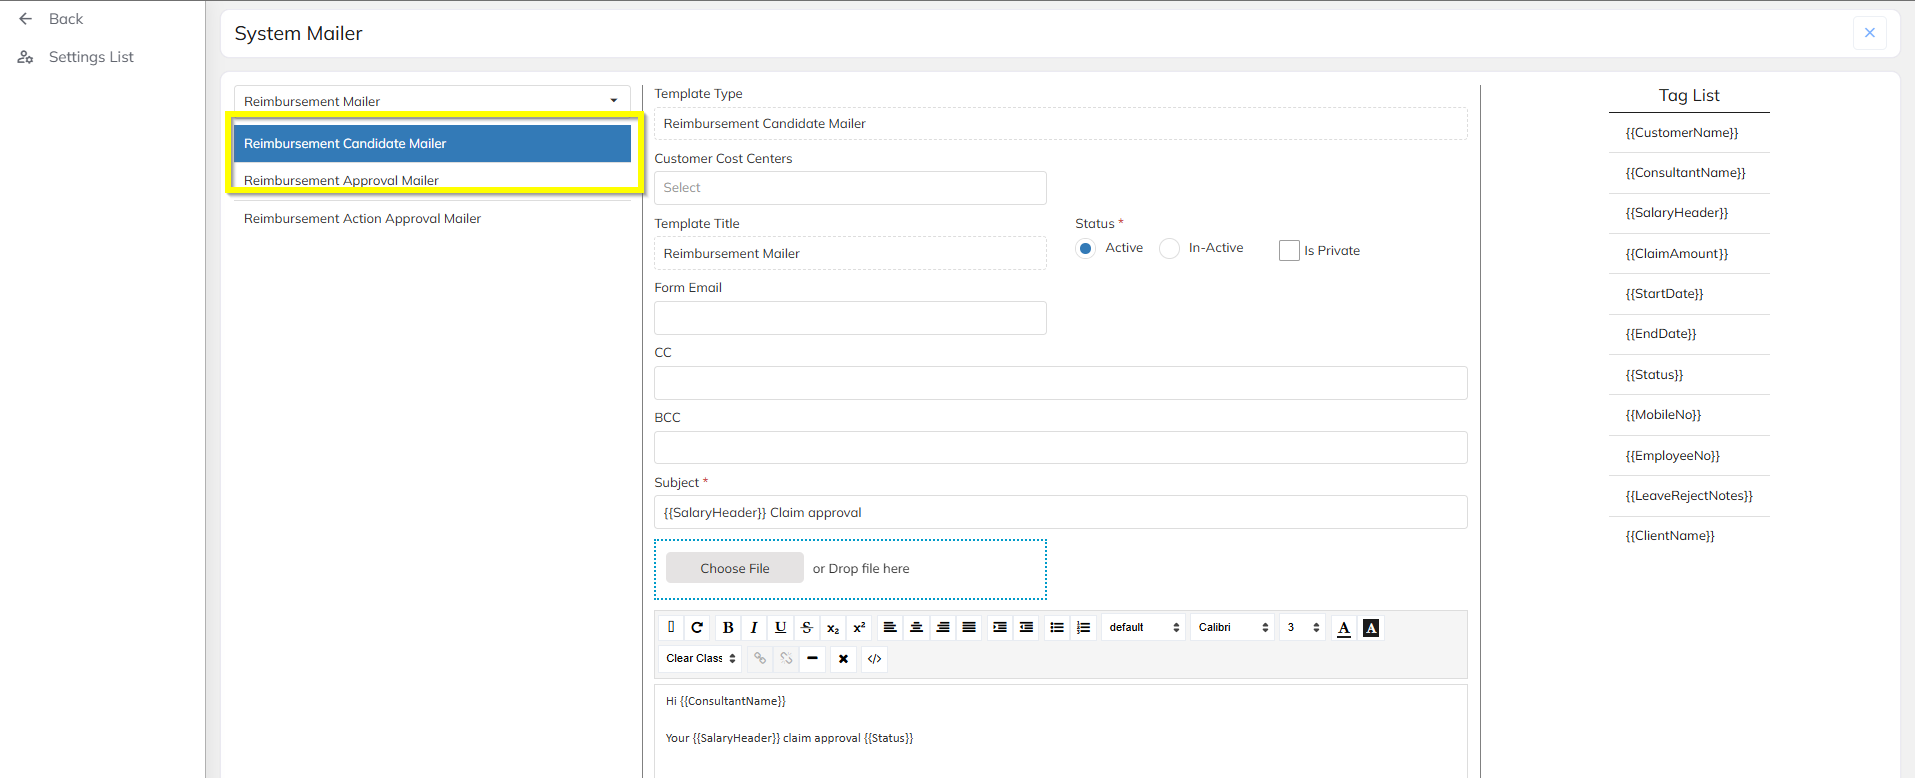Open the text background color picker
The width and height of the screenshot is (1915, 778).
coord(1371,628)
